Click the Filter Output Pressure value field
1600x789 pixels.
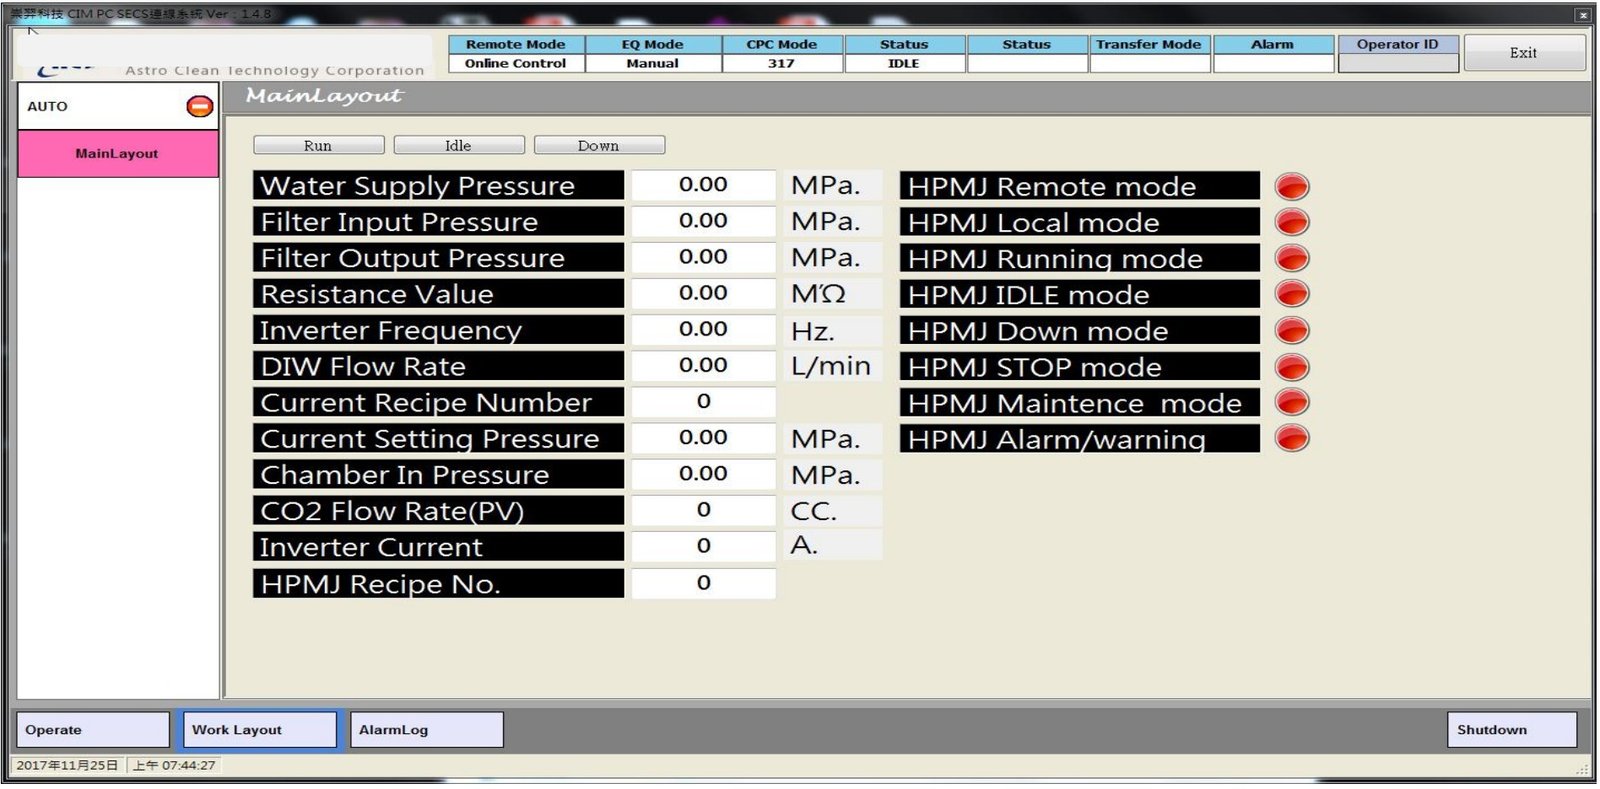pyautogui.click(x=704, y=257)
